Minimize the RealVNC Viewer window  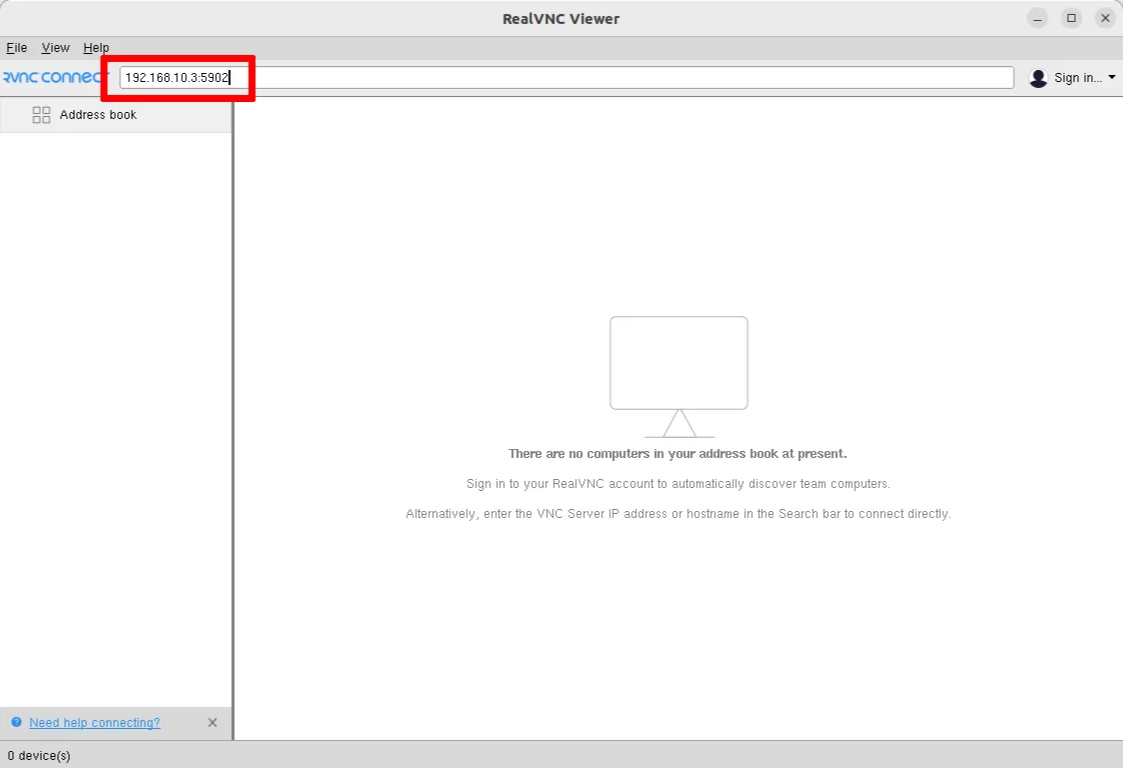pos(1038,18)
